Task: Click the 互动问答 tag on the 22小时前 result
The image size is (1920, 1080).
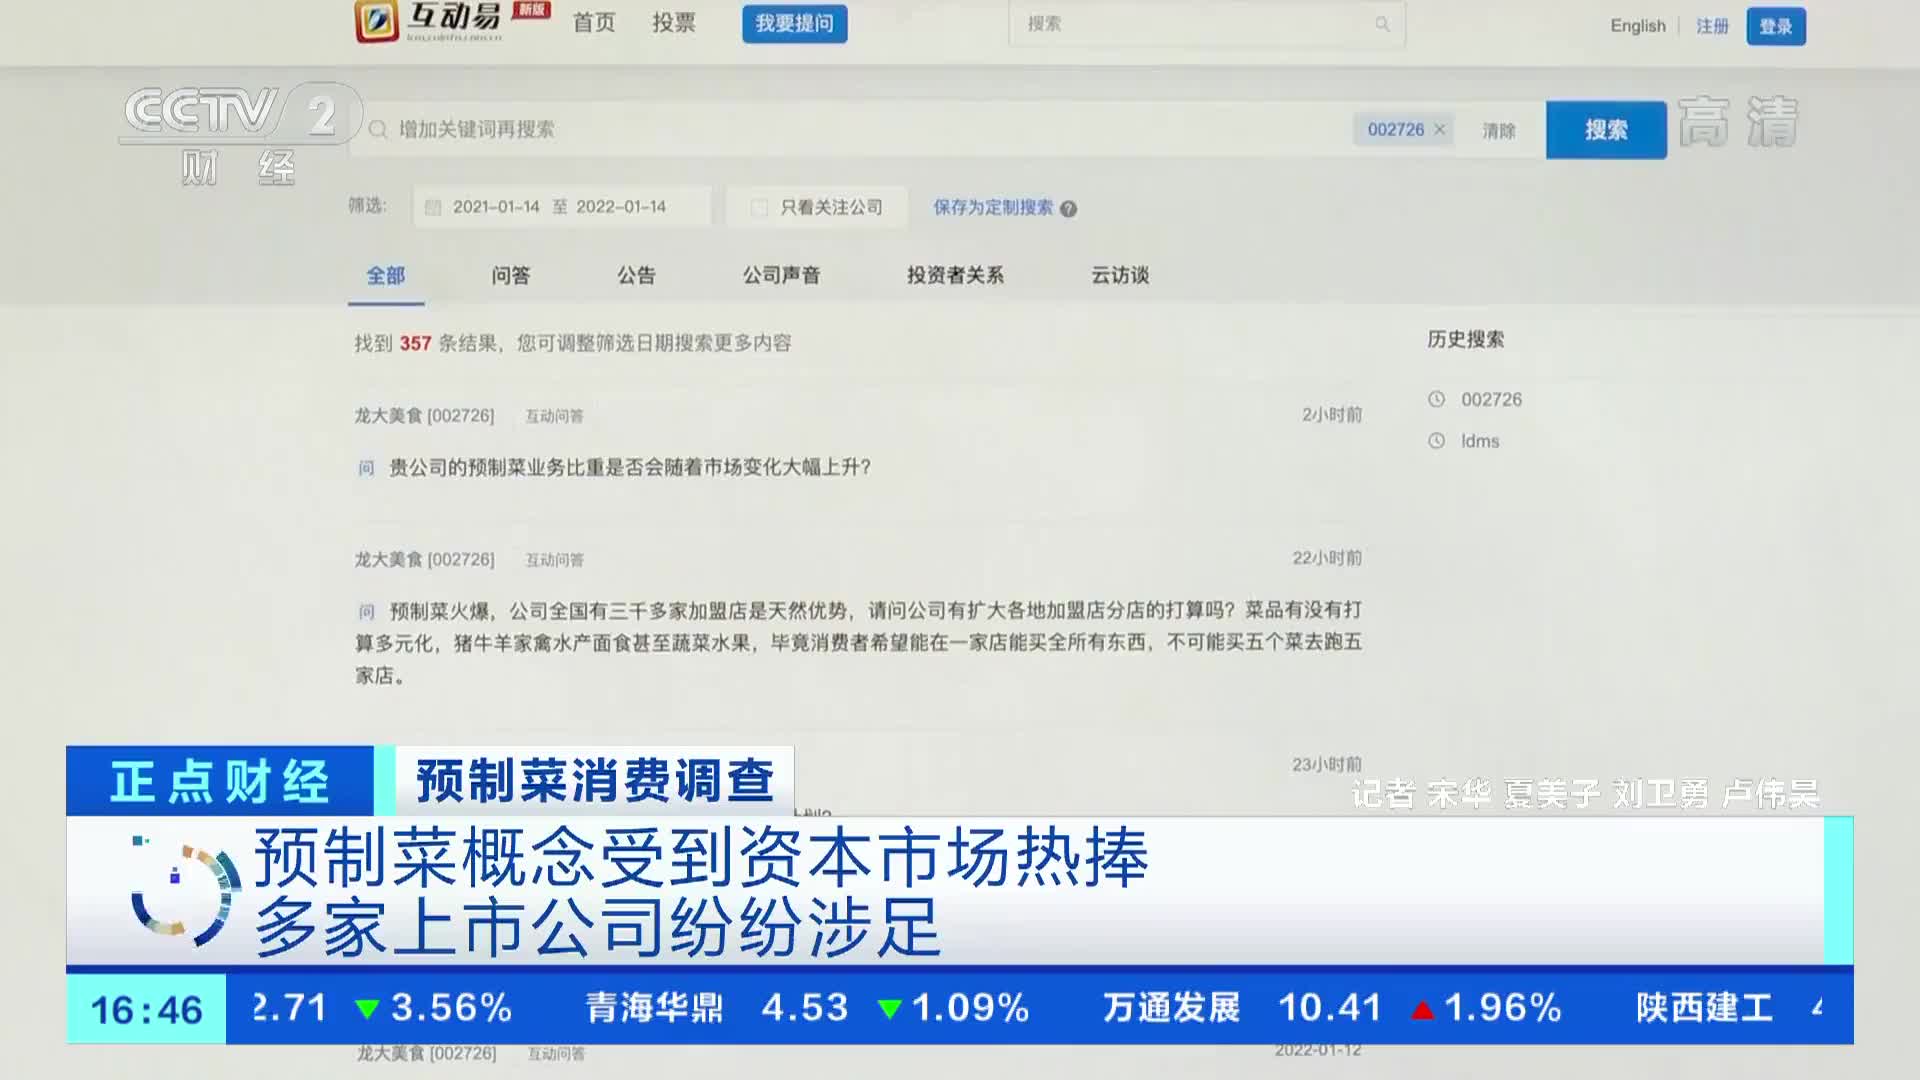Action: click(554, 560)
